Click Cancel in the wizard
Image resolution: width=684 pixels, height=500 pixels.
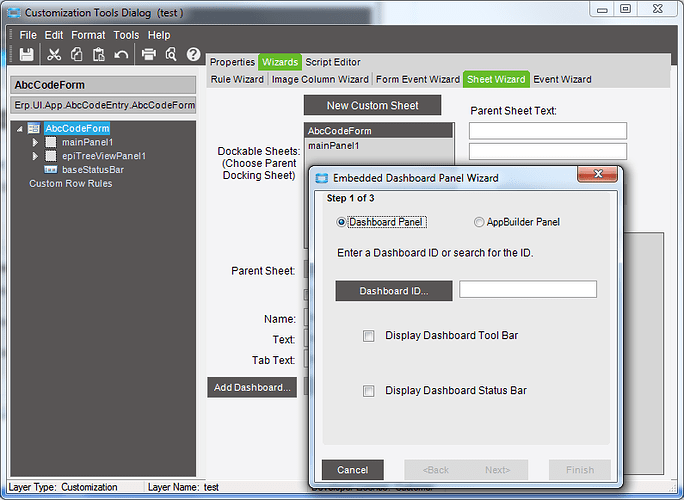tap(352, 470)
